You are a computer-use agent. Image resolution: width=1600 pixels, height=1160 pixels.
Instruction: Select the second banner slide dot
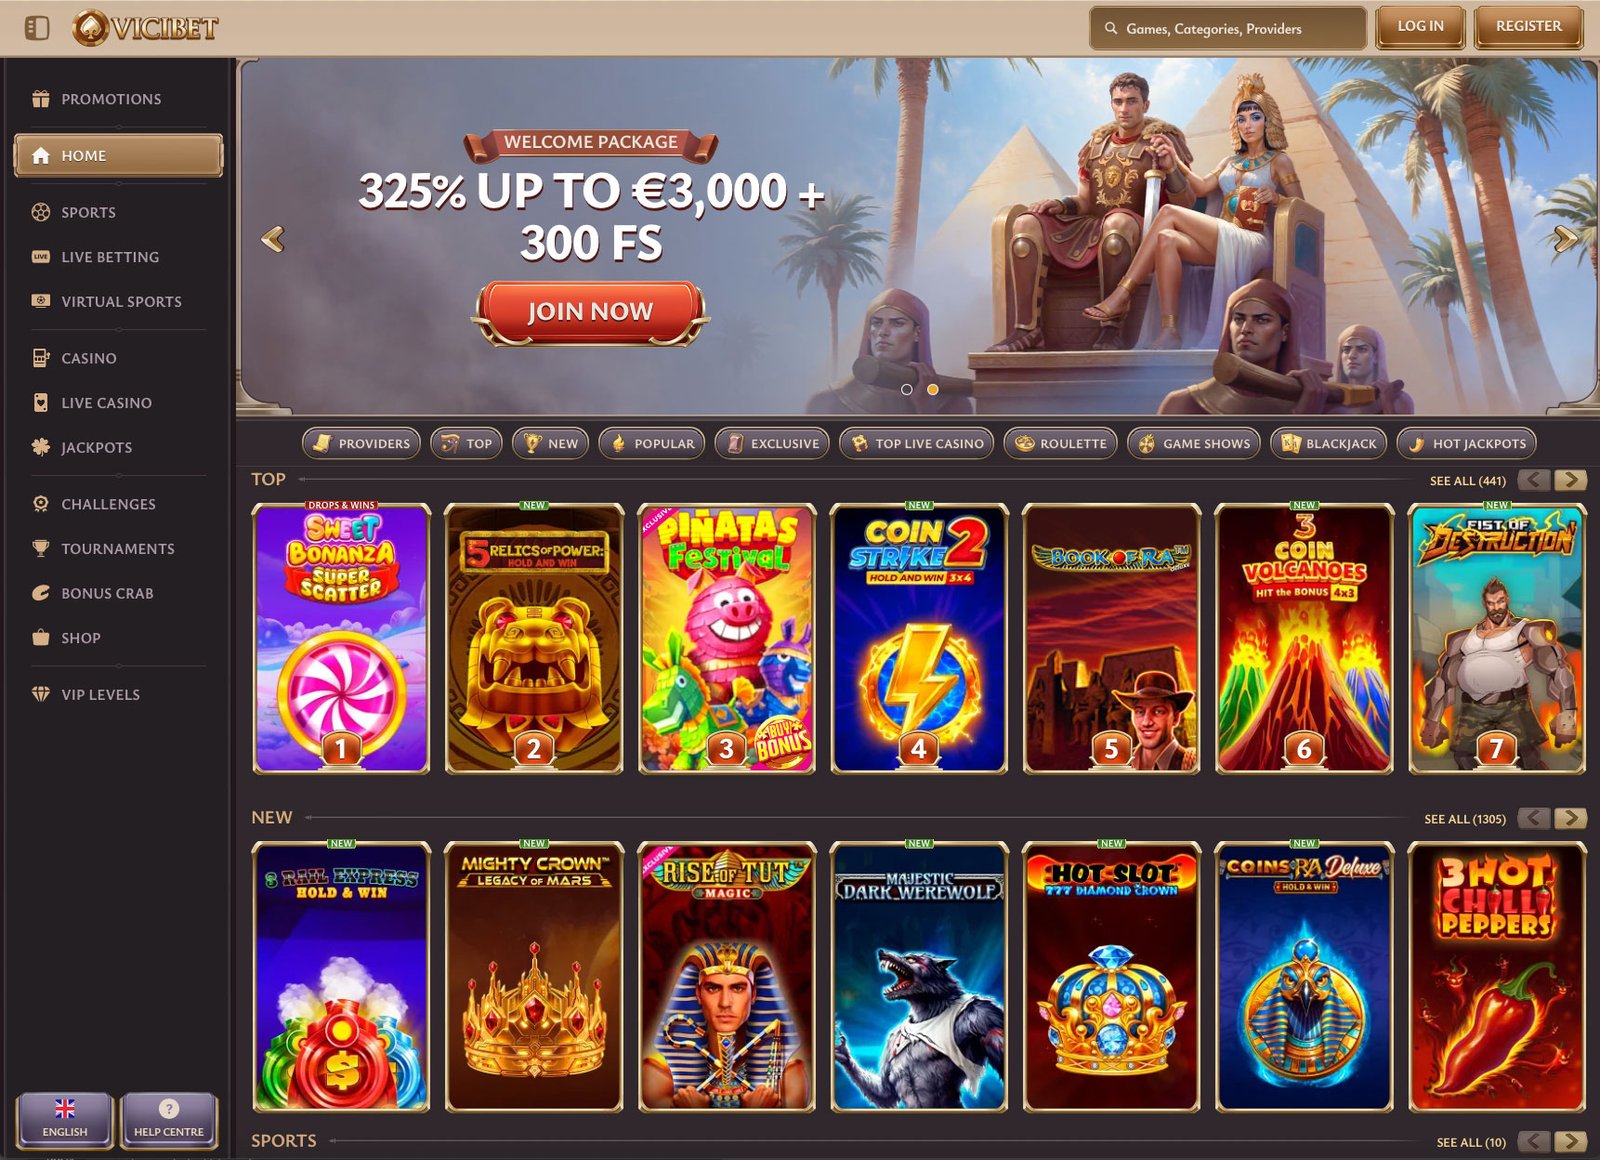tap(933, 390)
